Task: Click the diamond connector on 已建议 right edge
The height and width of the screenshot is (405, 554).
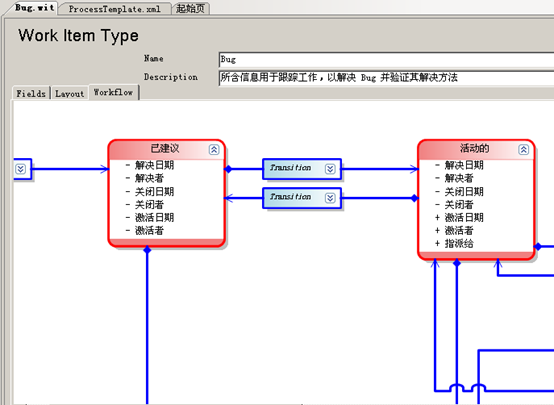Action: [228, 169]
